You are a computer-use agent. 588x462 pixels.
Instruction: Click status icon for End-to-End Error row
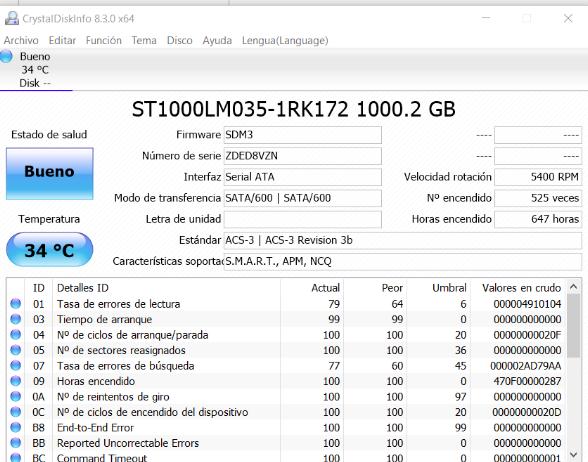16,428
